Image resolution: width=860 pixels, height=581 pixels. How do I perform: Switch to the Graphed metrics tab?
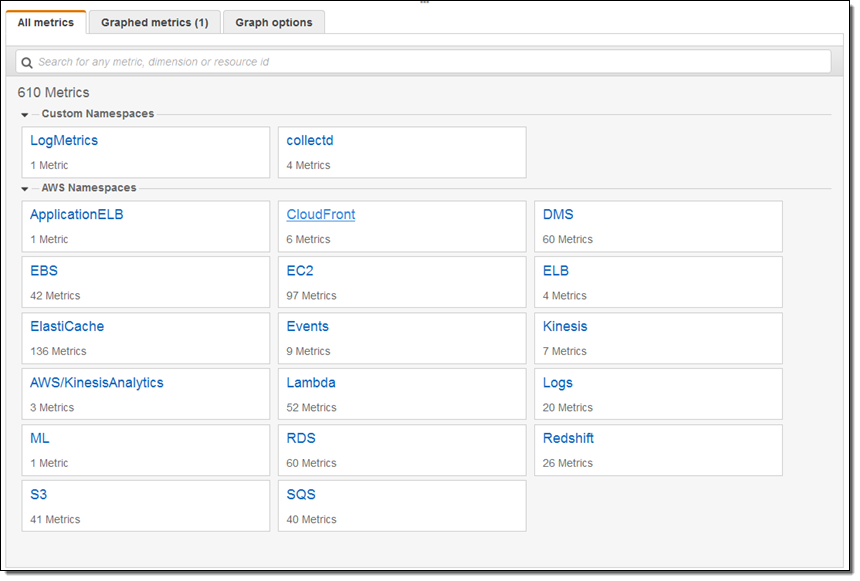(x=154, y=22)
